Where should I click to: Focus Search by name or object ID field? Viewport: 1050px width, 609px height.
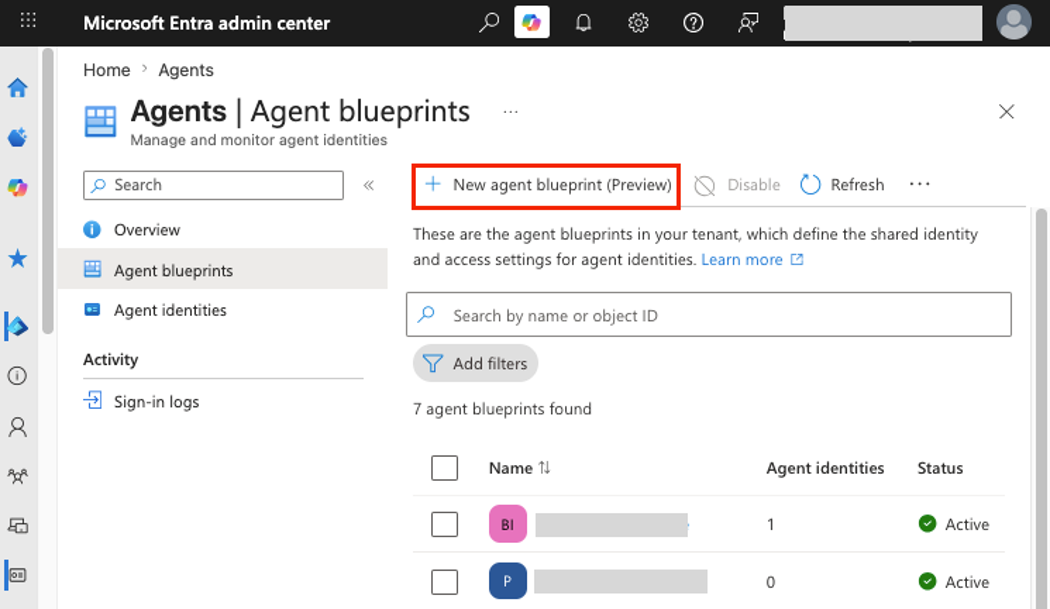click(708, 315)
